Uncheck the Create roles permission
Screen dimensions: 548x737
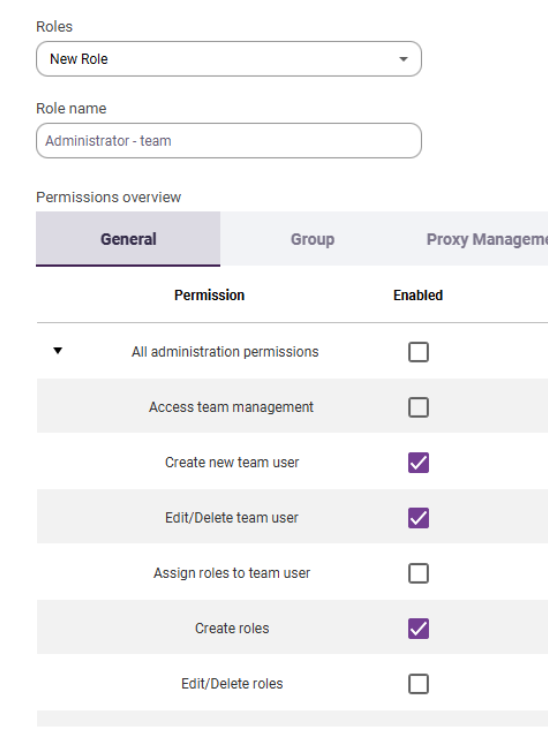pos(418,628)
